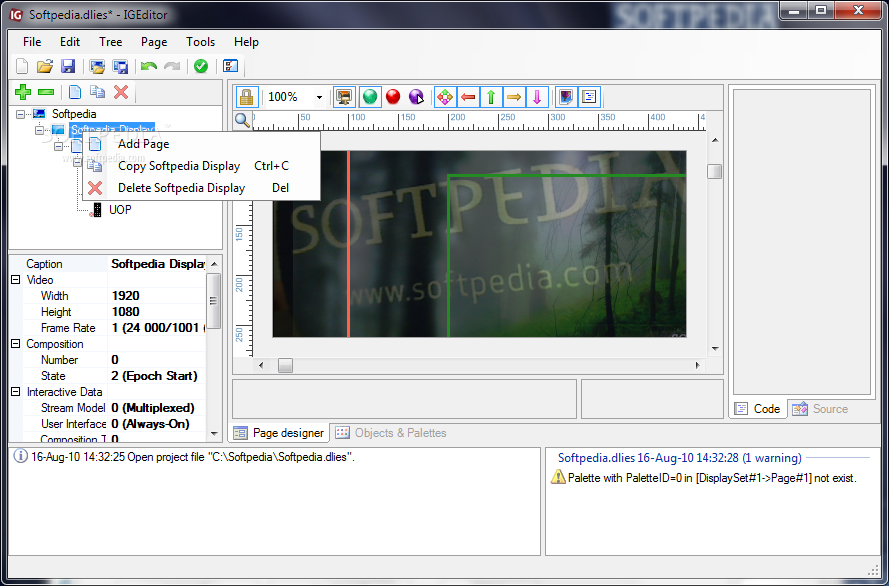
Task: Click the yellow right arrow icon
Action: (x=514, y=97)
